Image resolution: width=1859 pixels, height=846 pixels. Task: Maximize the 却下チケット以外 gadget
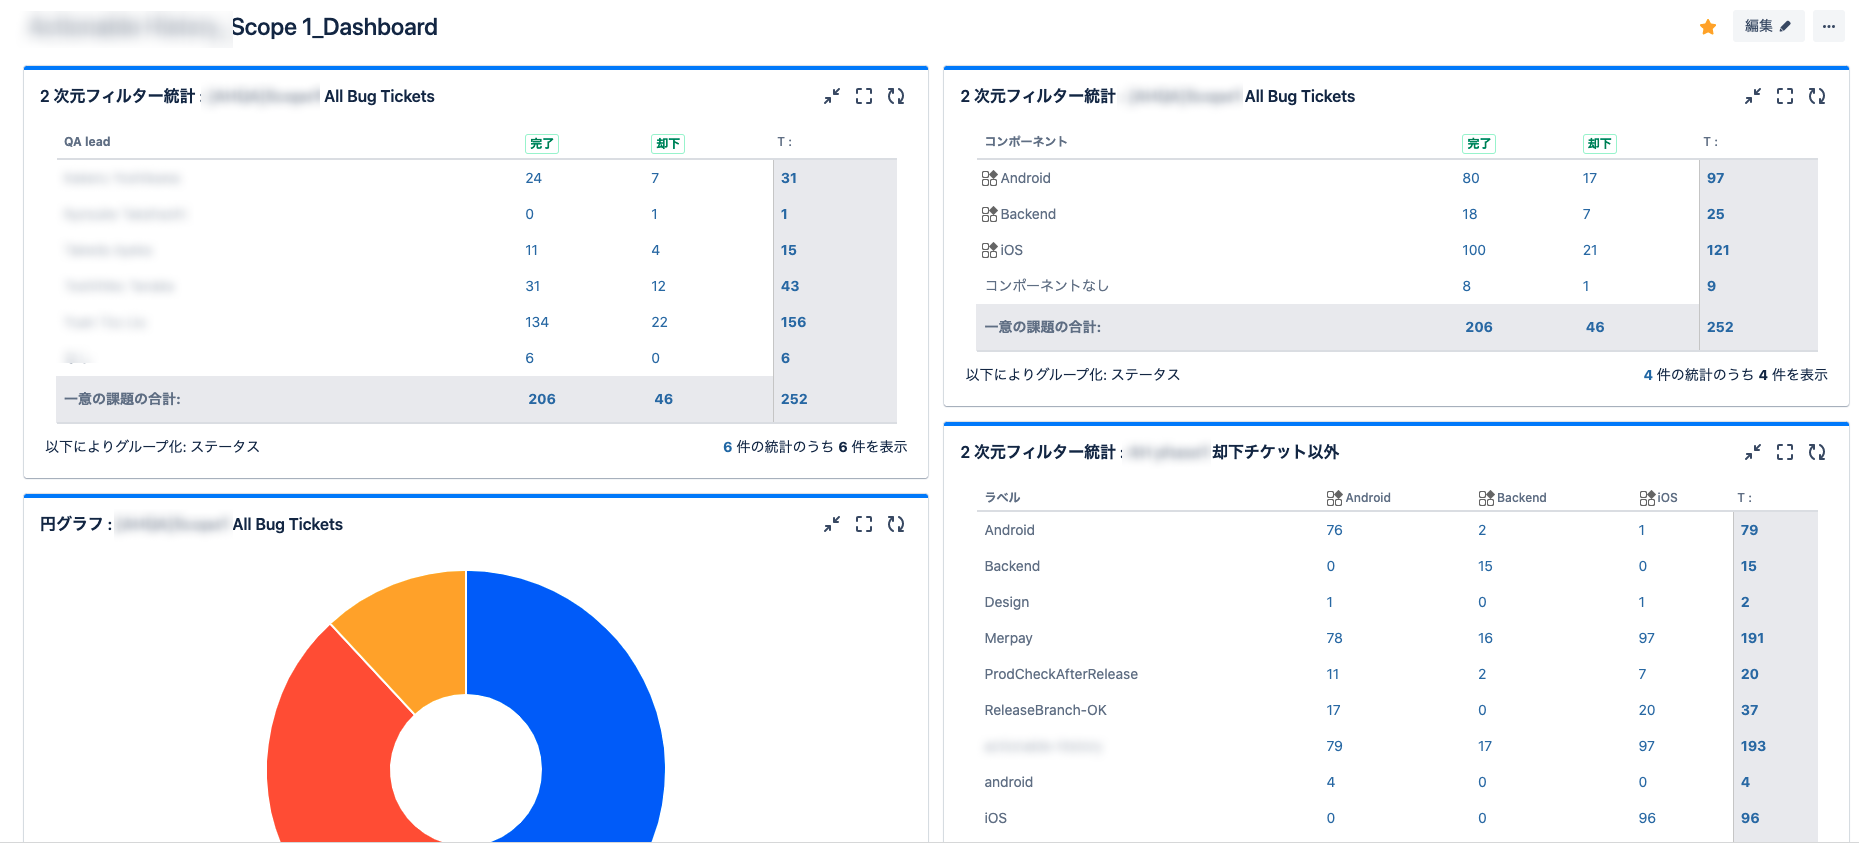pos(1785,452)
